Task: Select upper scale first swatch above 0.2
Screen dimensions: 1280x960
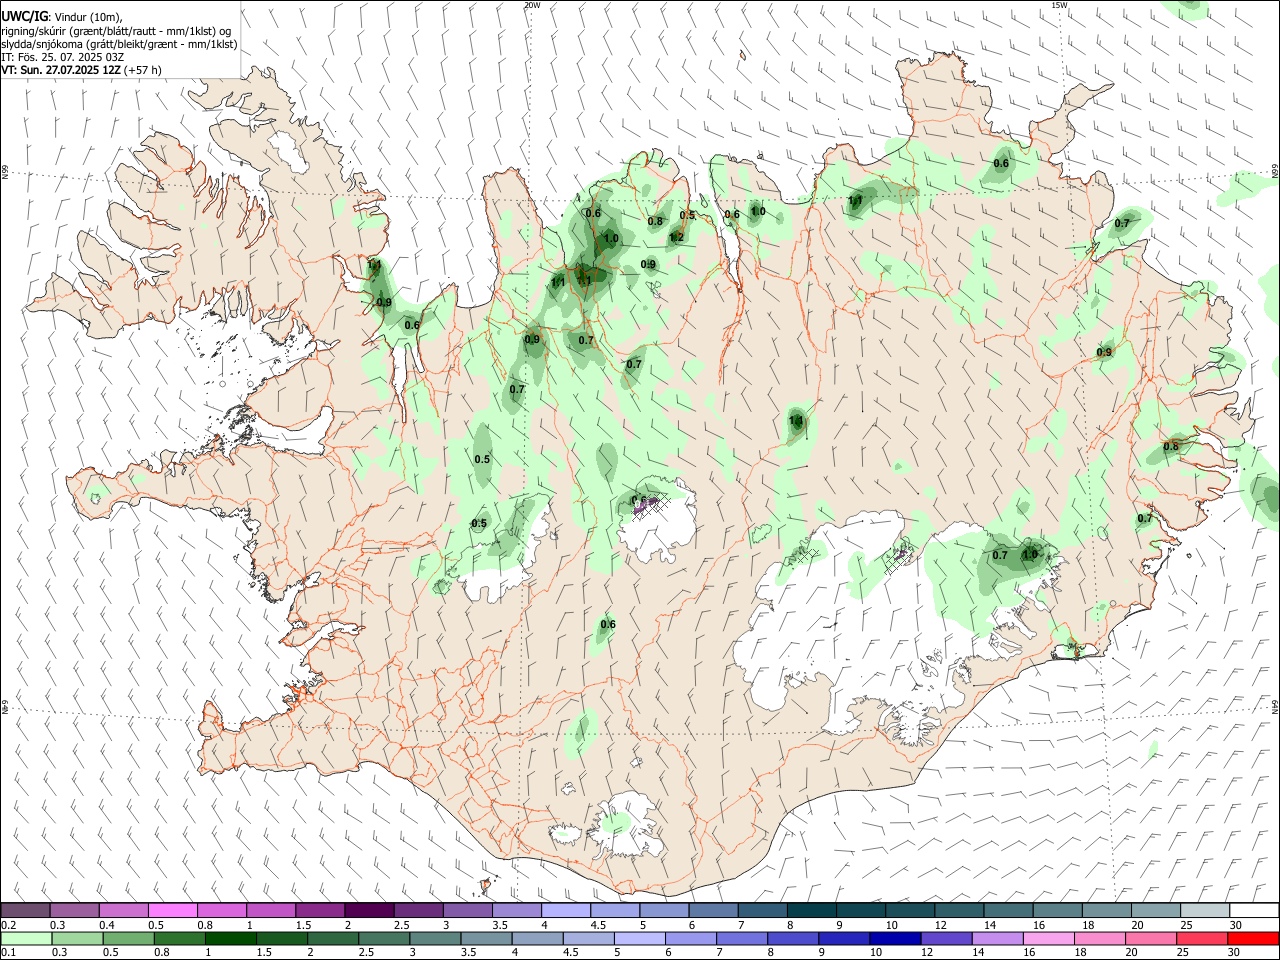Action: click(25, 910)
